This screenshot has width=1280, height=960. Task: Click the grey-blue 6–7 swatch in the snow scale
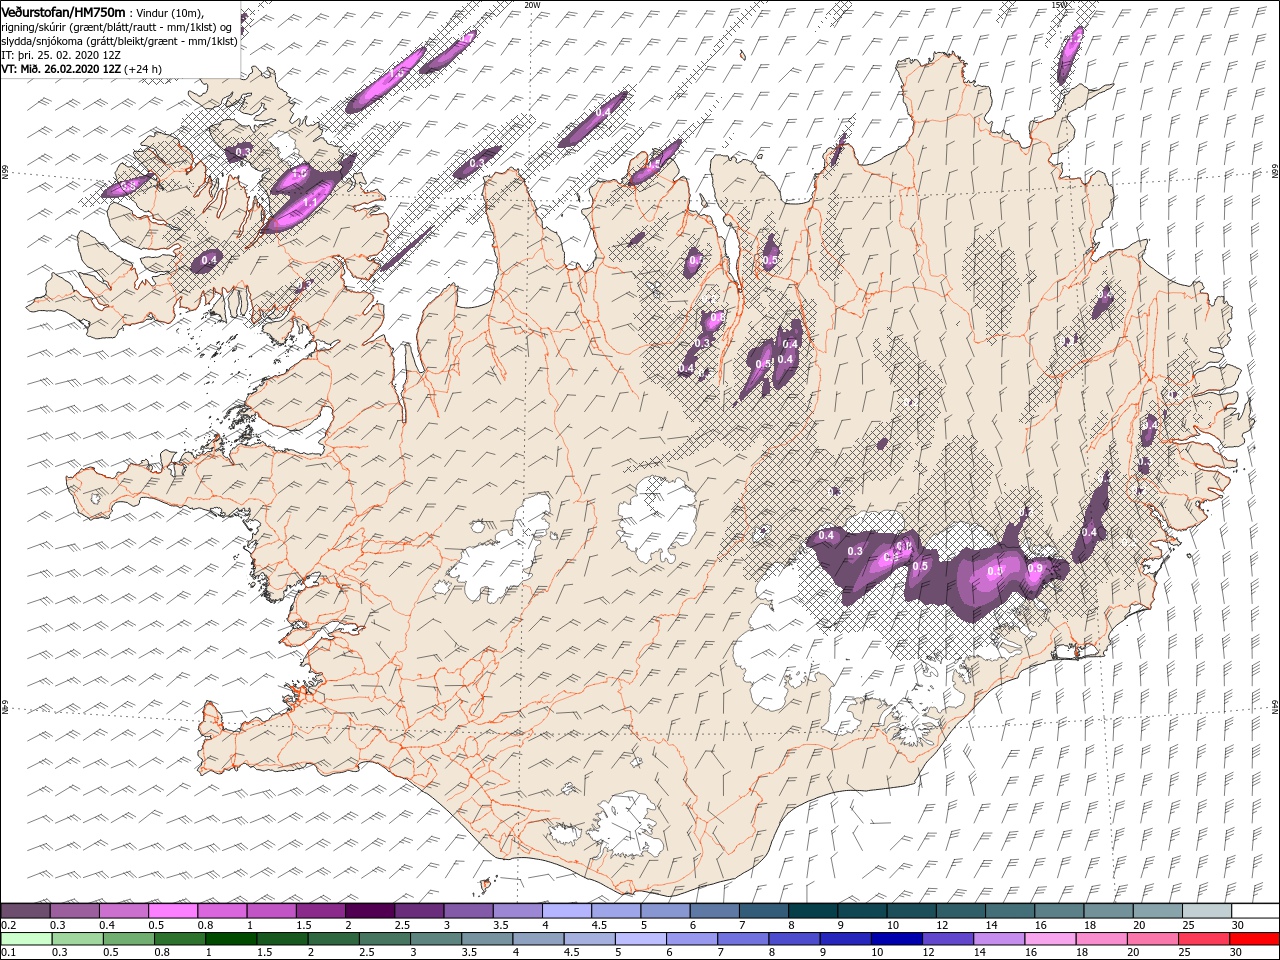[x=714, y=911]
